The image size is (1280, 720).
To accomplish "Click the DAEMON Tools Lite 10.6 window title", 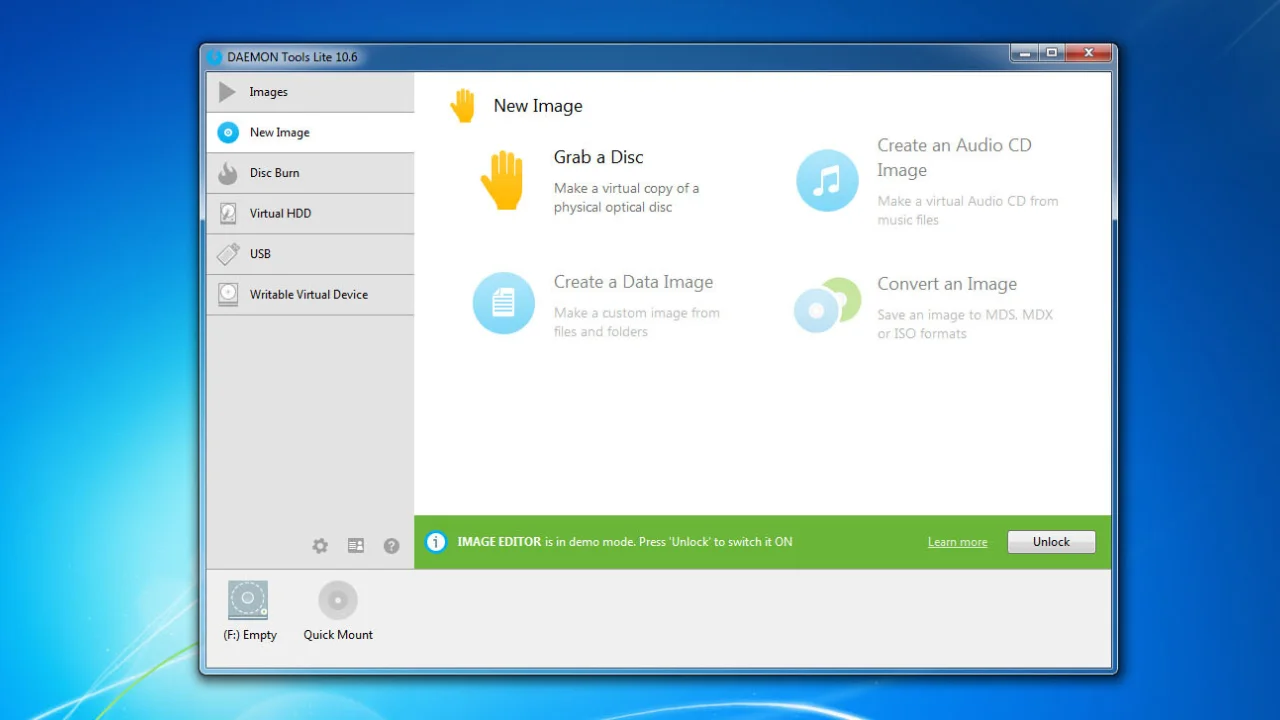I will click(292, 57).
